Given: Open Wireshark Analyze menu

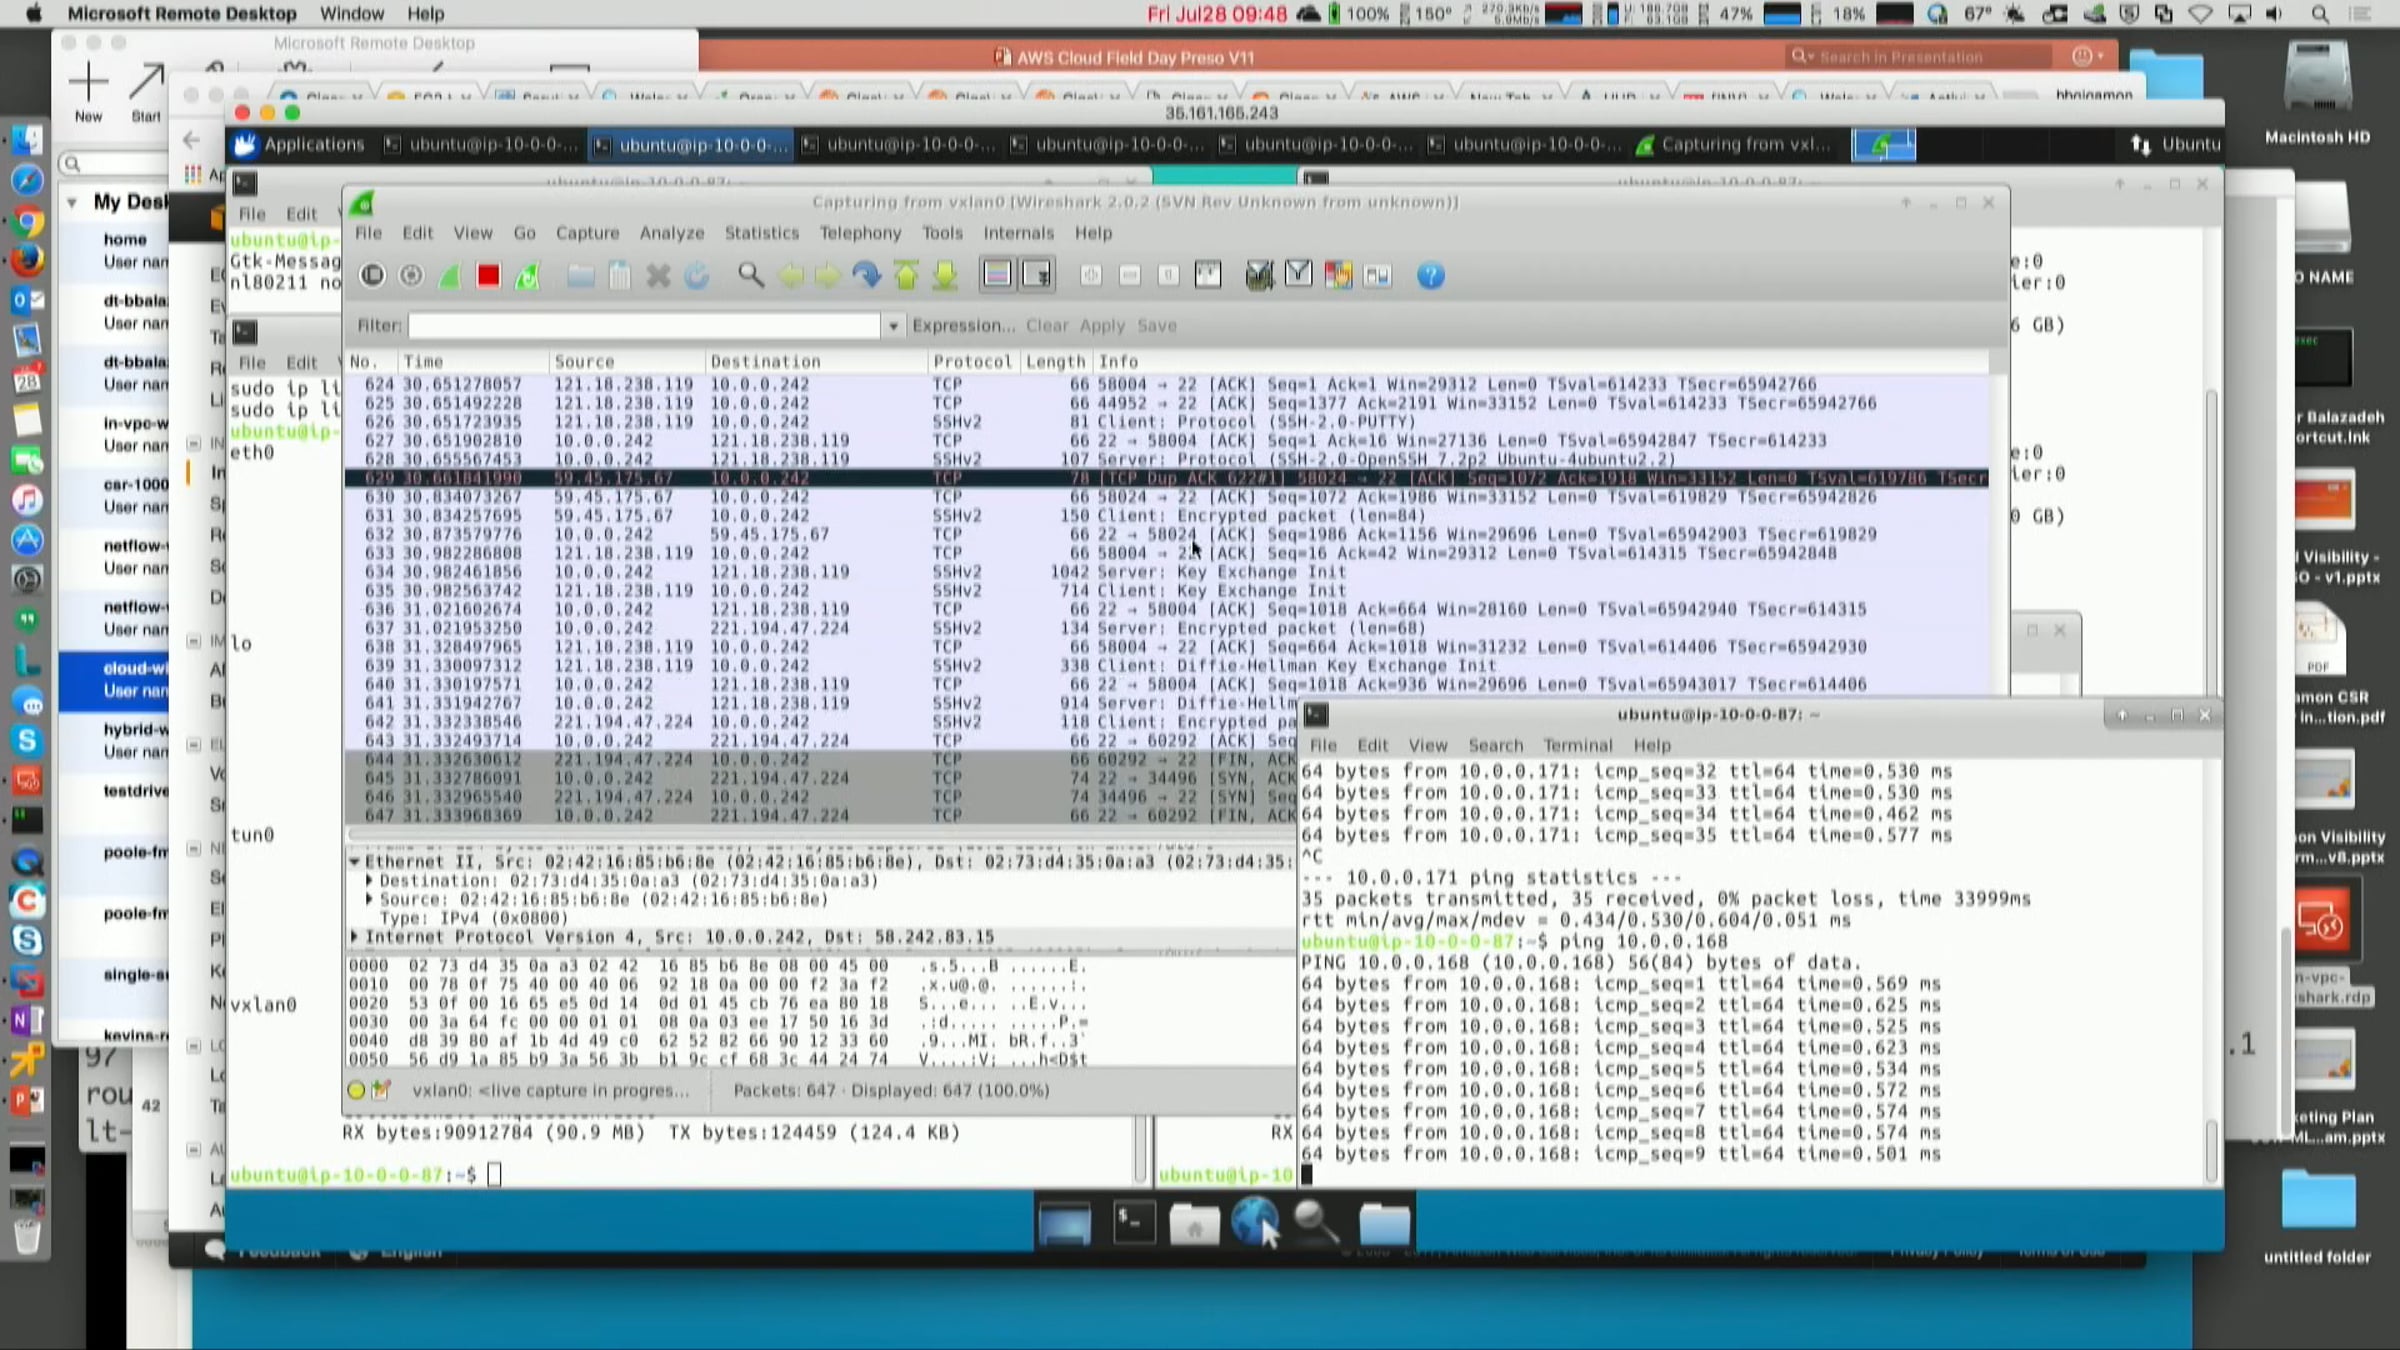Looking at the screenshot, I should point(672,233).
